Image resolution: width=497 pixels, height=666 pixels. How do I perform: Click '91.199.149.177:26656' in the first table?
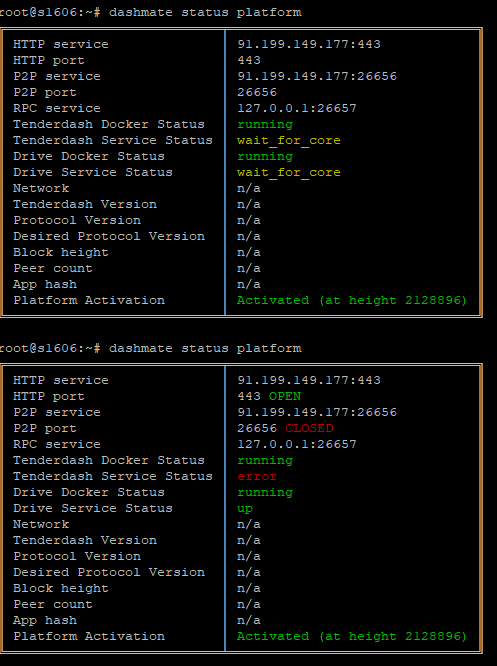[x=317, y=76]
